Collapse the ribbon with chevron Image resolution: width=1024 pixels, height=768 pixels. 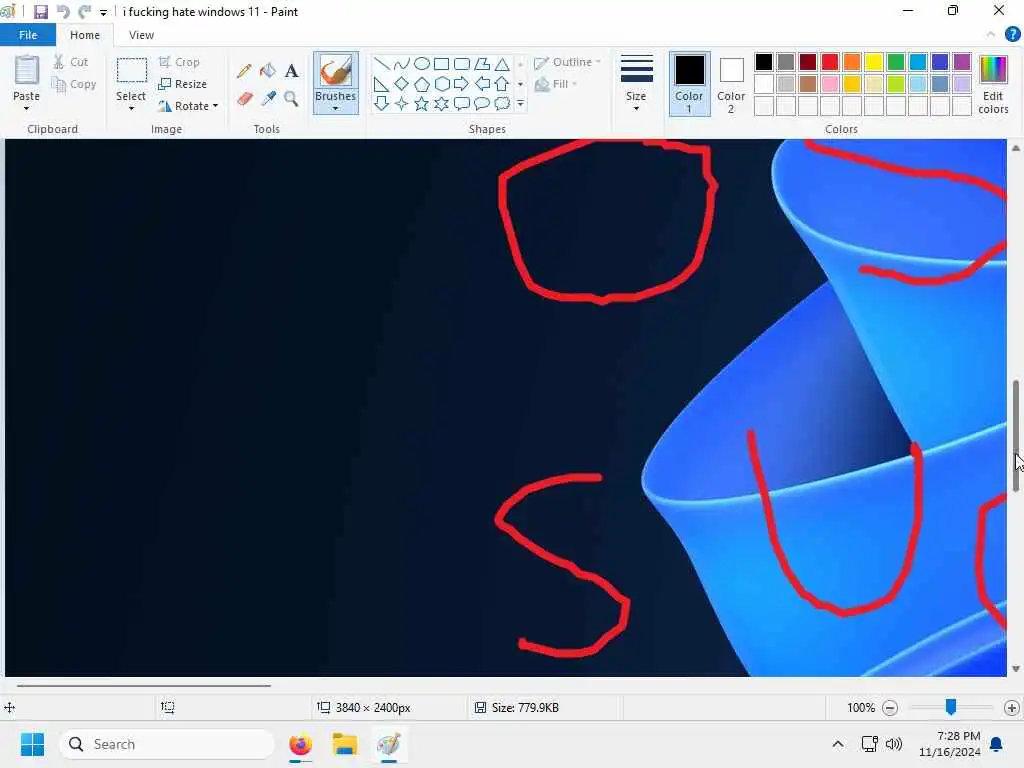coord(991,35)
